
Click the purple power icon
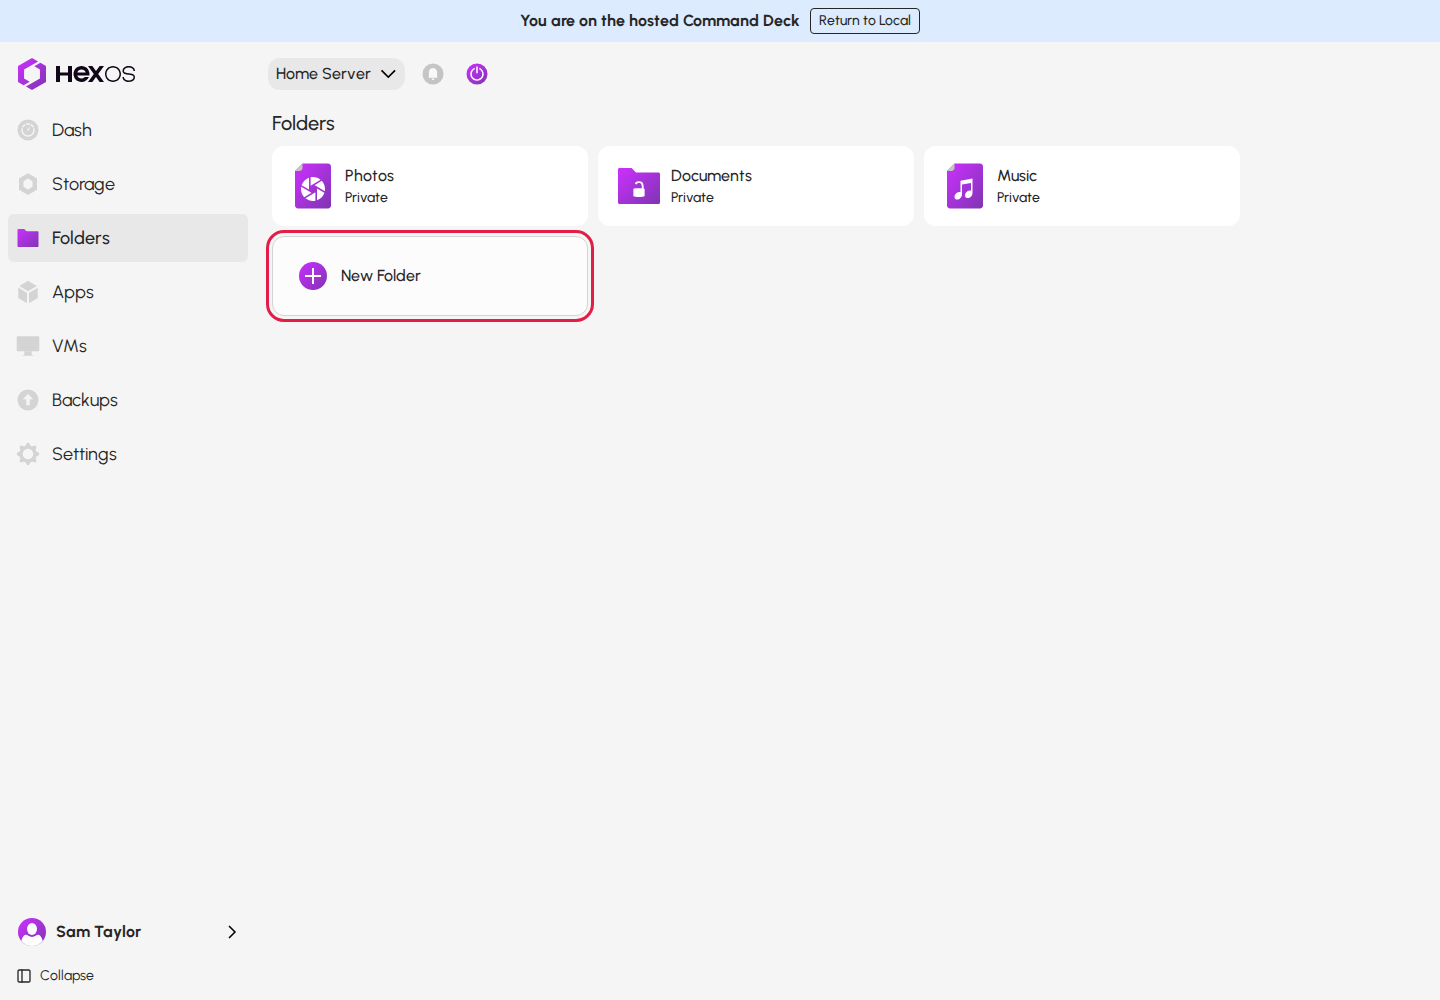coord(477,74)
